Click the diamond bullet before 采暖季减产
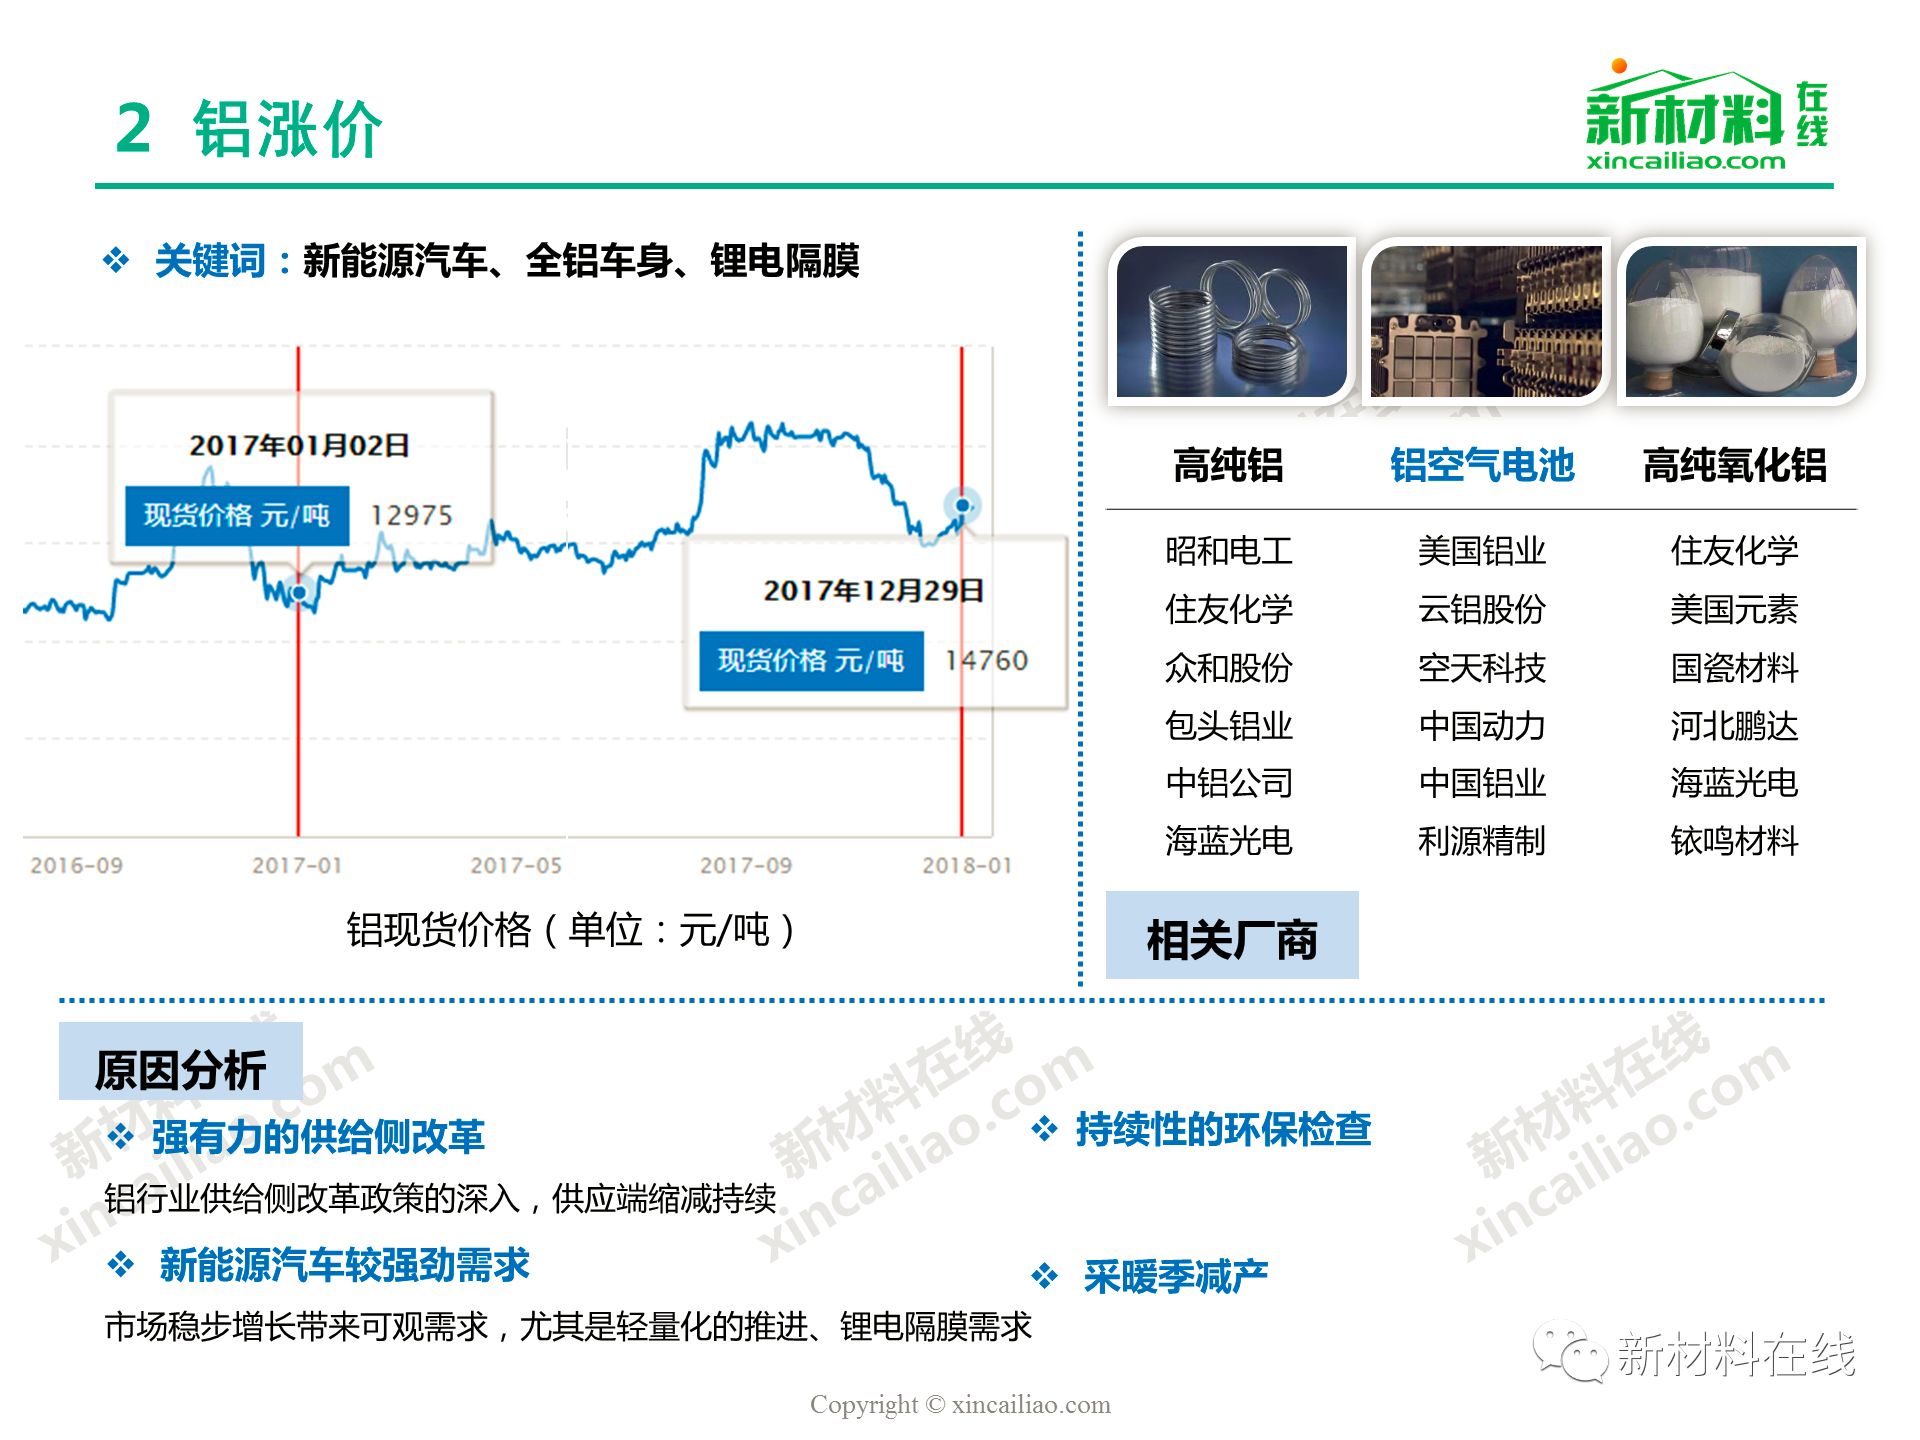 [1045, 1276]
